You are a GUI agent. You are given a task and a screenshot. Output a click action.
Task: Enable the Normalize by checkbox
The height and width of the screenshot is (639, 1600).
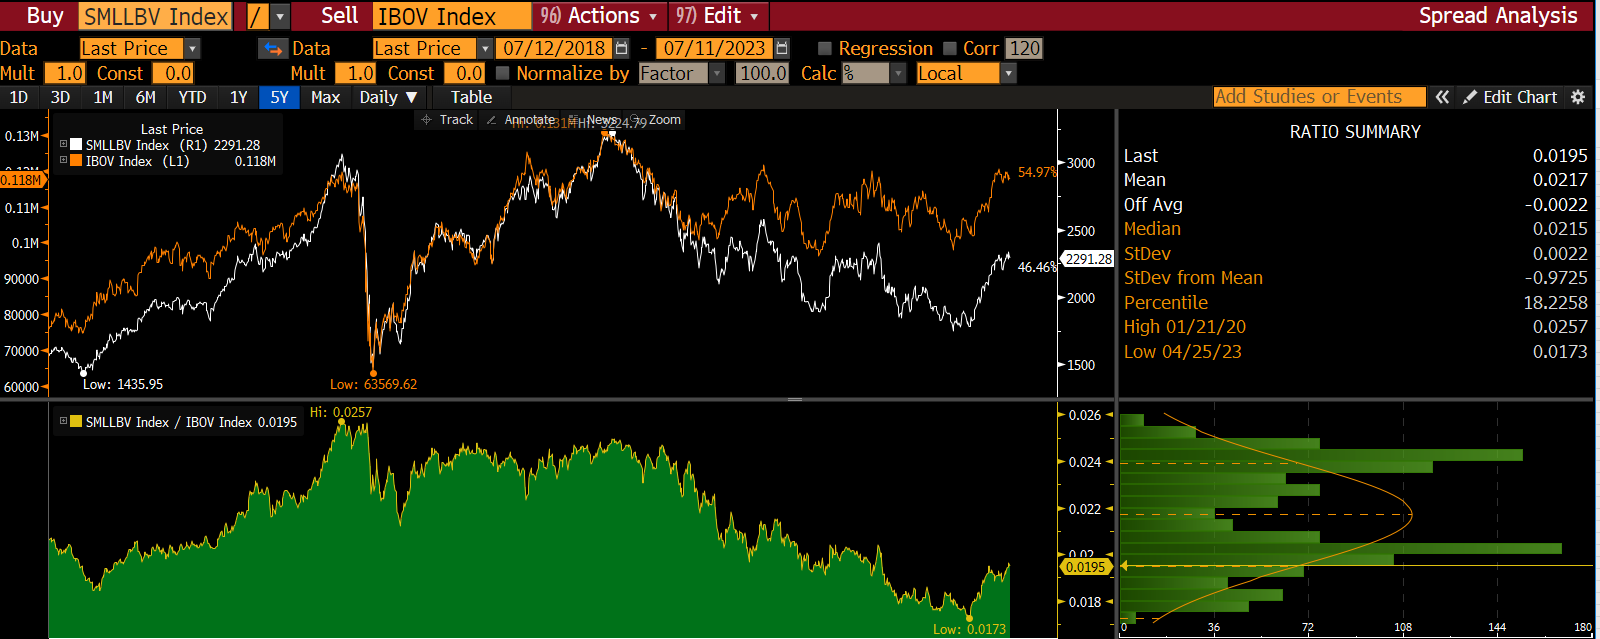click(x=503, y=73)
